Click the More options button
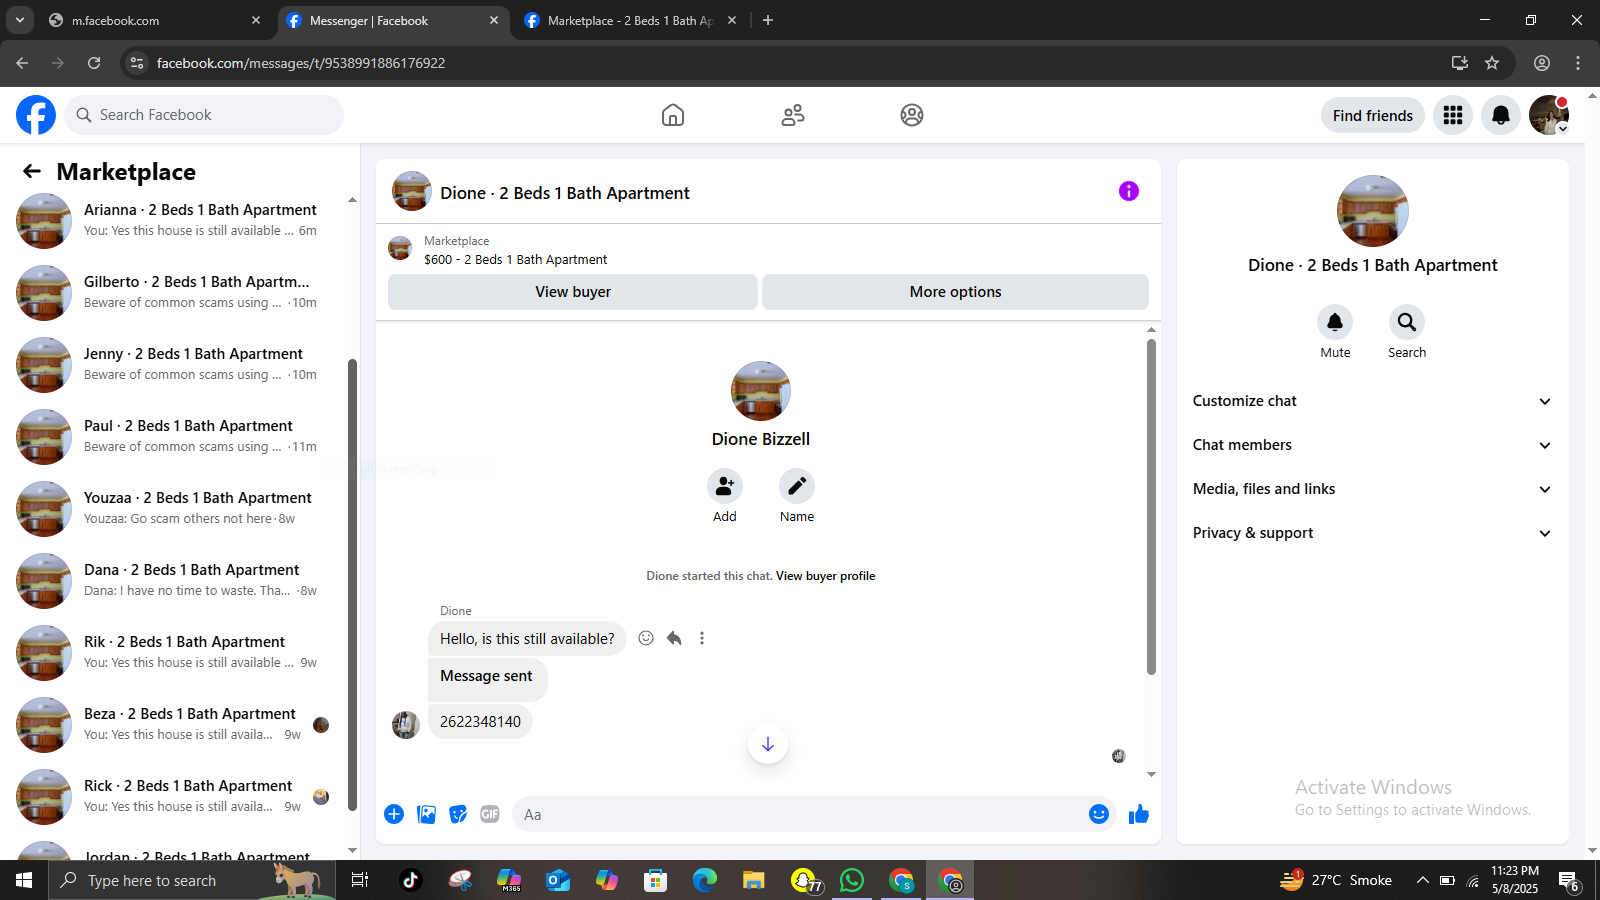Screen dimensions: 1600x900 click(x=955, y=292)
